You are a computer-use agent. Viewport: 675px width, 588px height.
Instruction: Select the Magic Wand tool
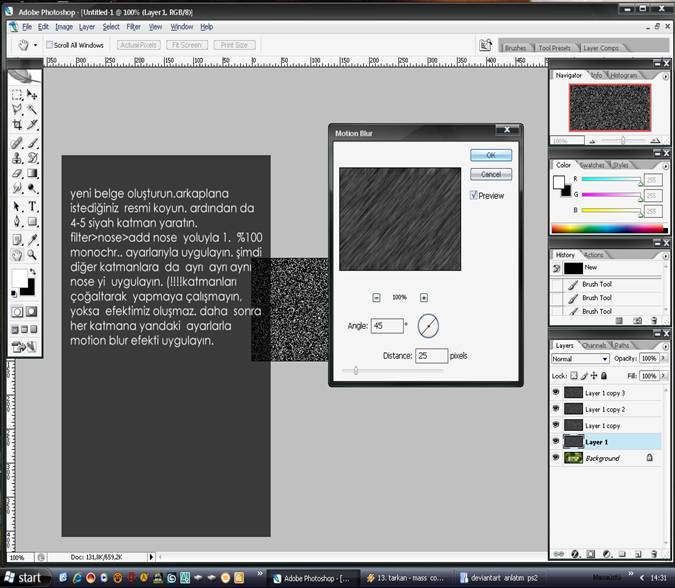tap(32, 109)
